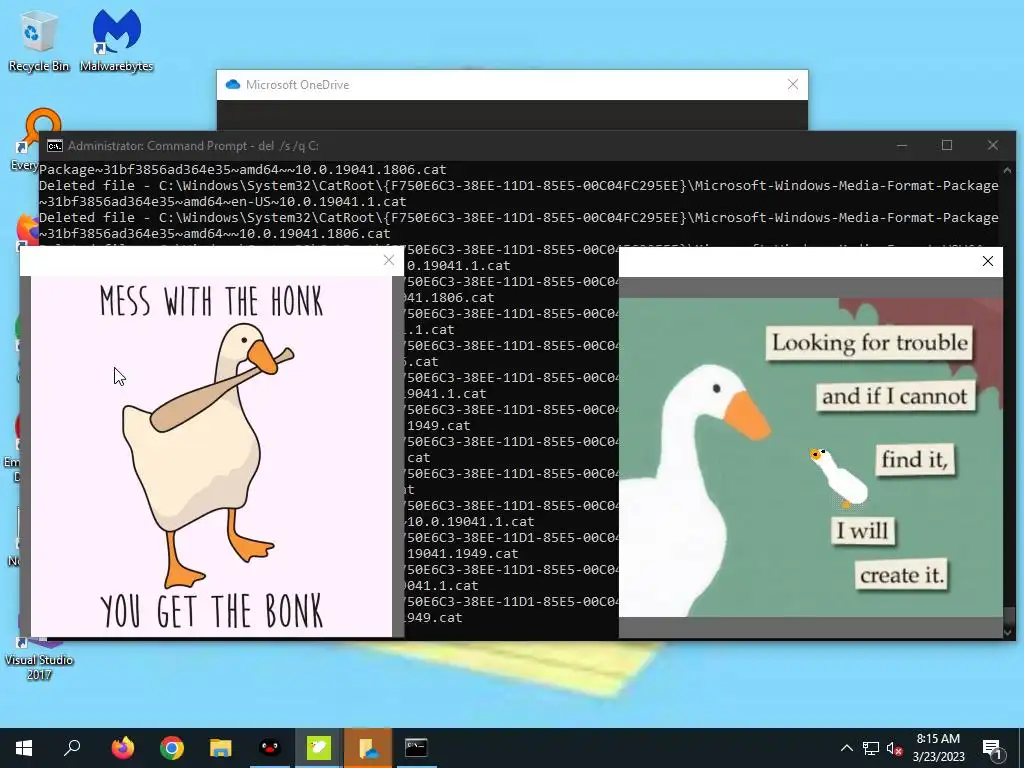
Task: Click the OneDrive cloud icon in title bar
Action: pos(232,85)
